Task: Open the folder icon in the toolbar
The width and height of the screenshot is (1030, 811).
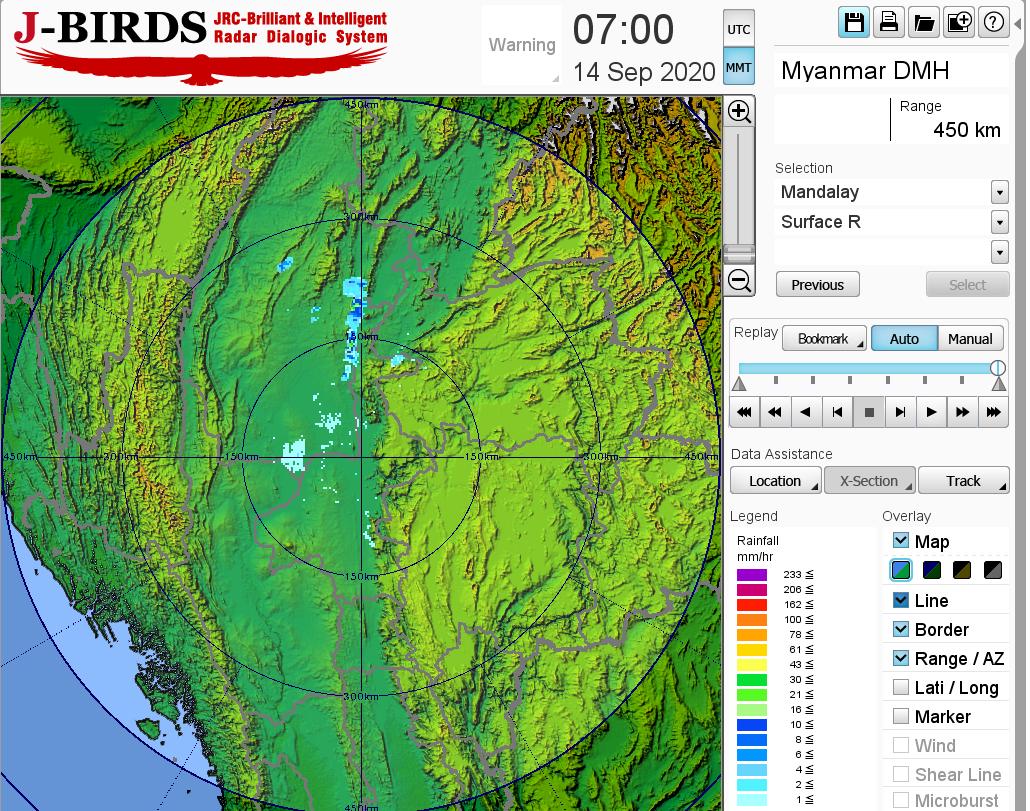Action: click(923, 23)
